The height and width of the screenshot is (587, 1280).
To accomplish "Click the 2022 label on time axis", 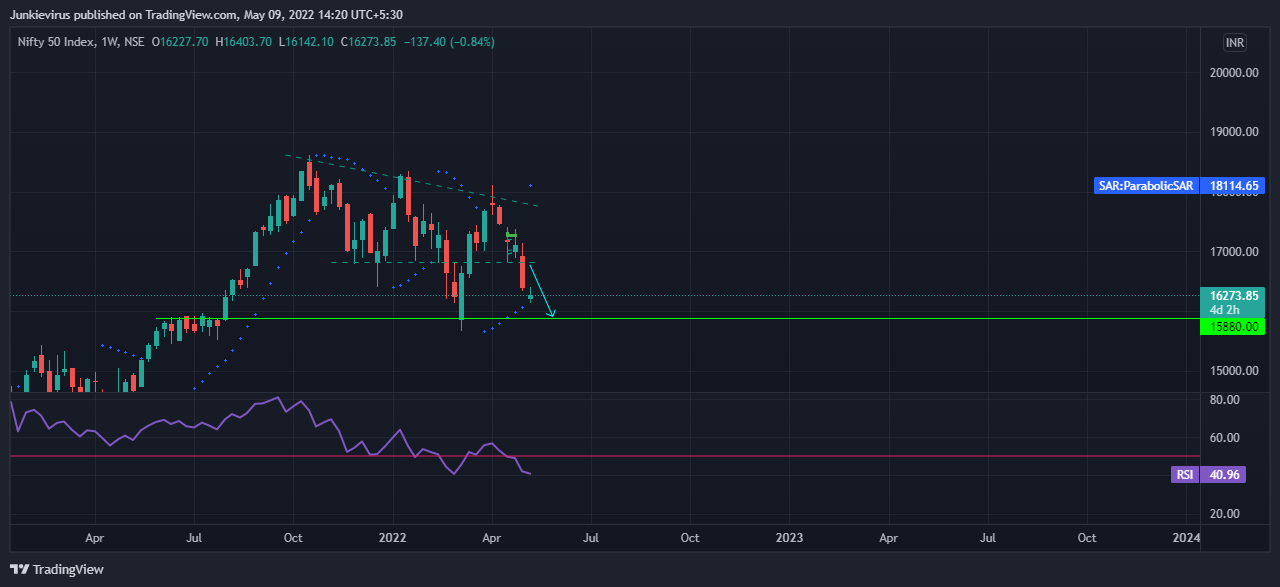I will point(392,537).
